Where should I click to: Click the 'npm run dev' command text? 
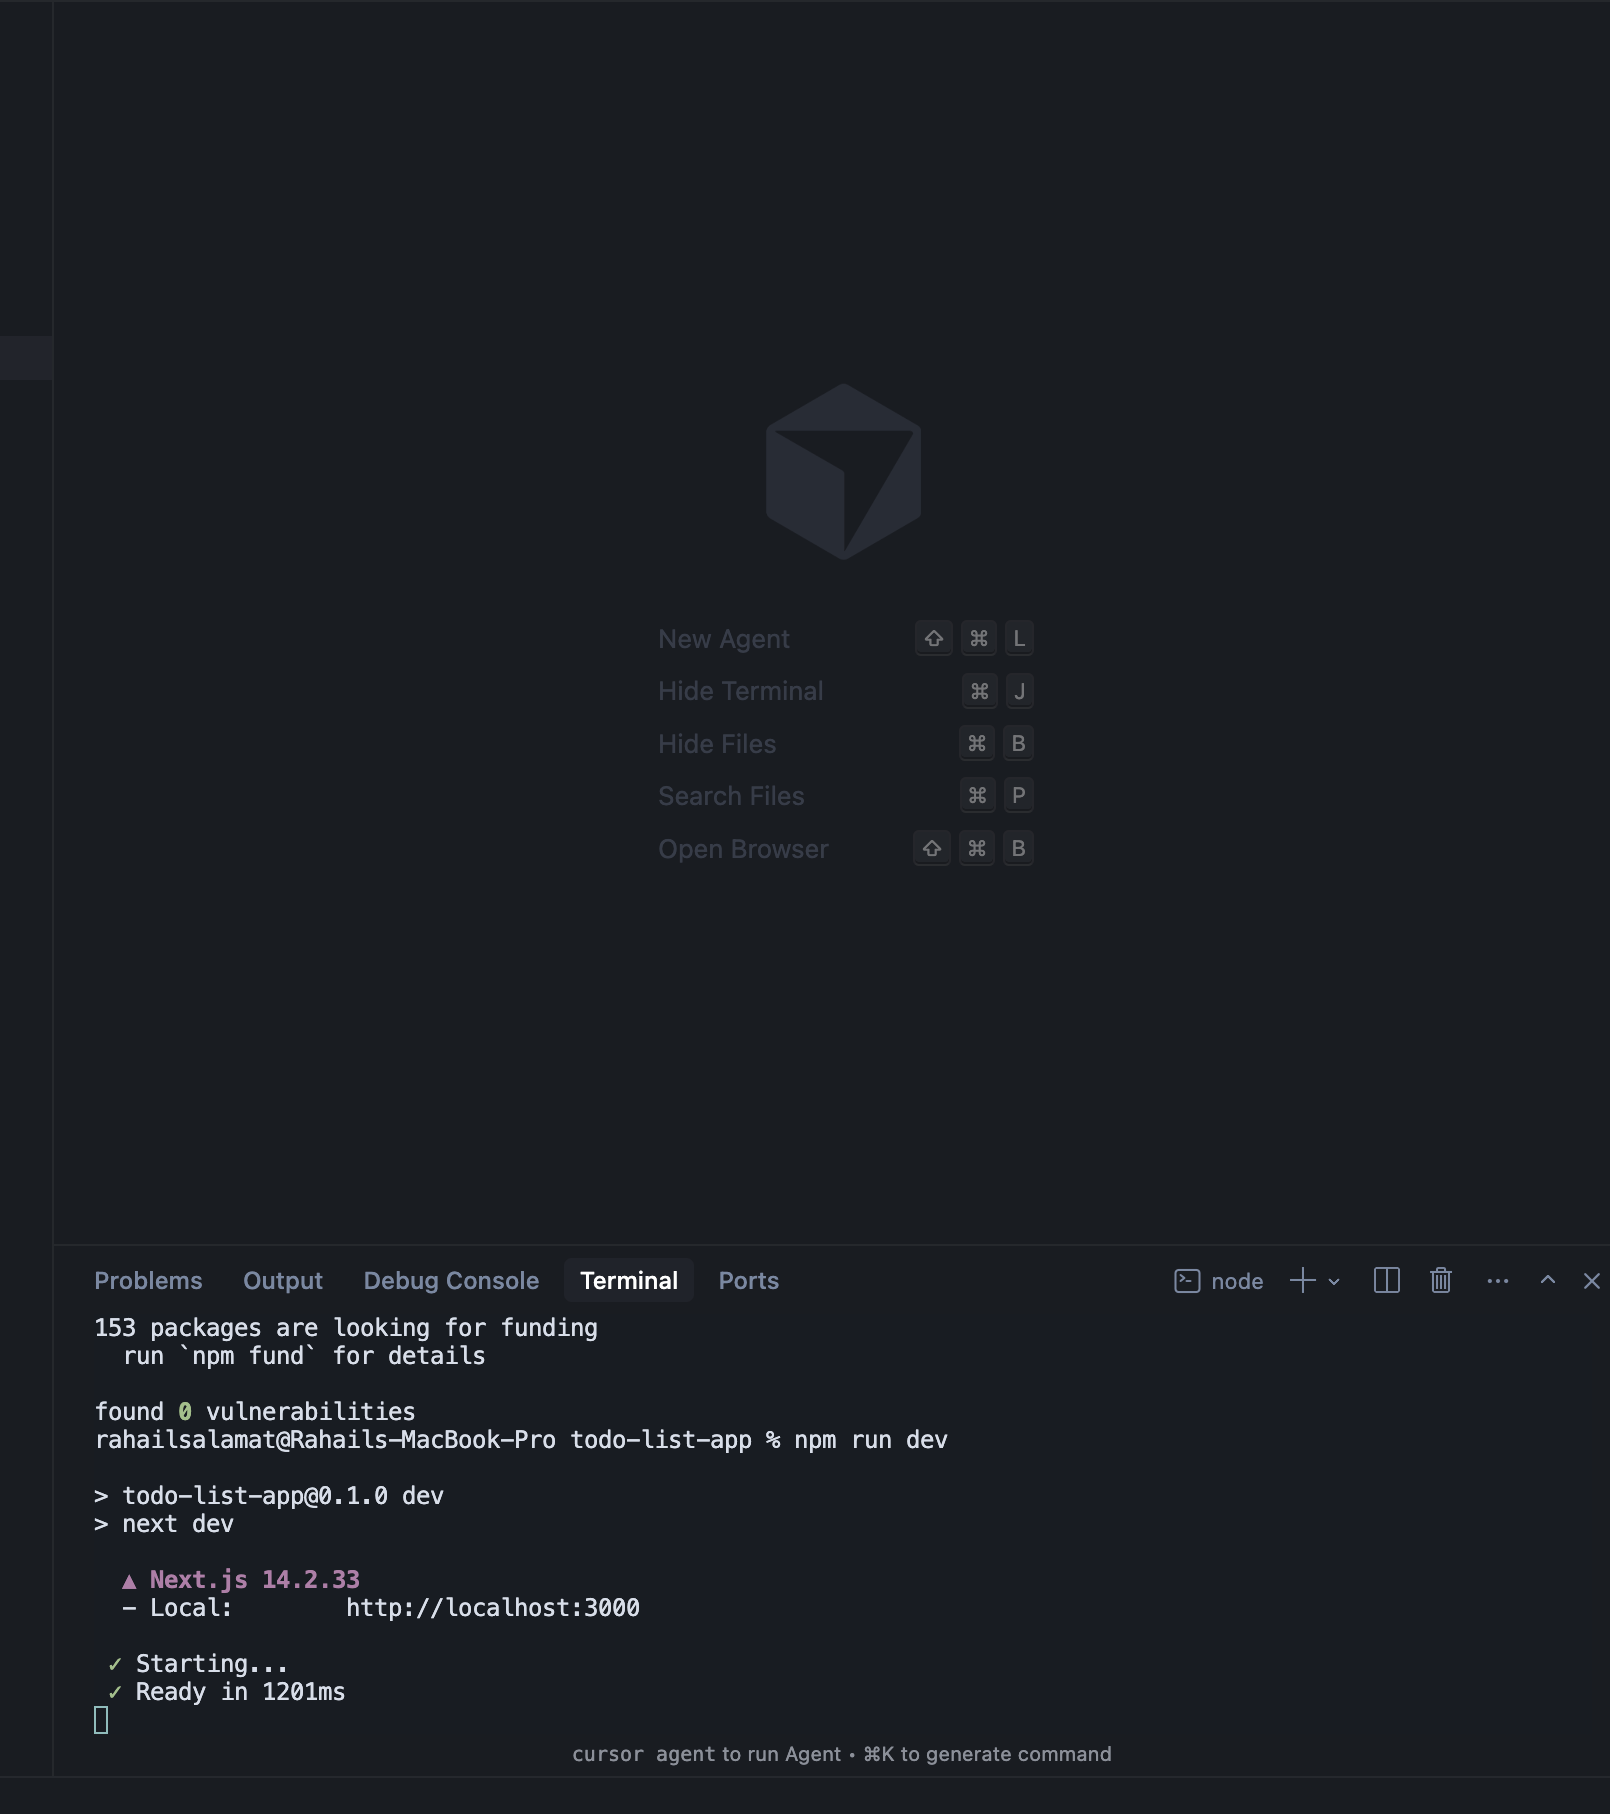(x=871, y=1440)
